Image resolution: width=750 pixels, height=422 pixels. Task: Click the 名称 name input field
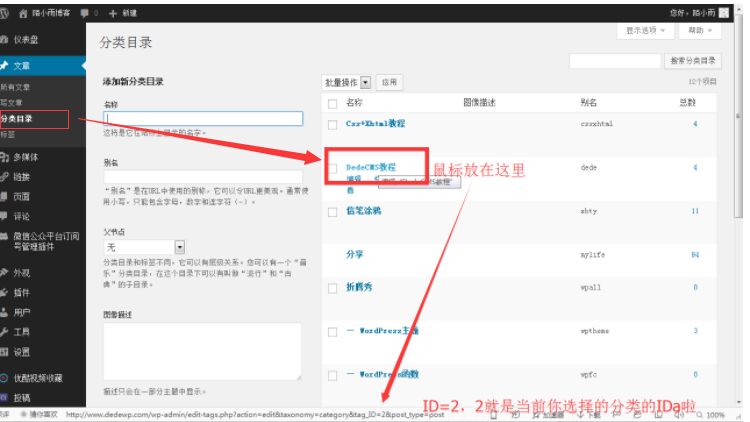tap(202, 118)
